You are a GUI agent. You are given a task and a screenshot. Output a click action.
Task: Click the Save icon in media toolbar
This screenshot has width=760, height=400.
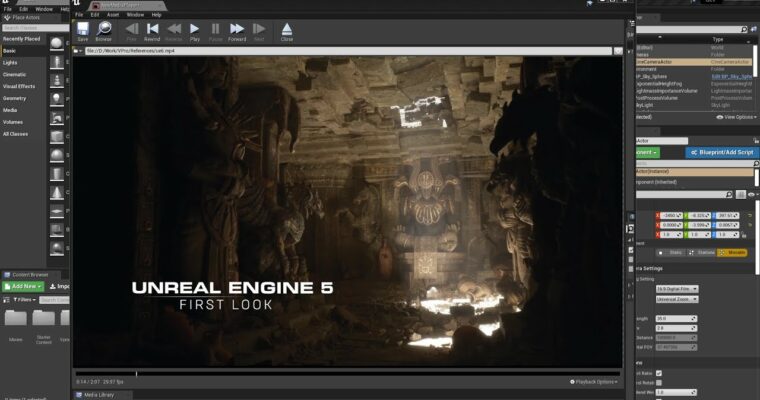point(83,32)
